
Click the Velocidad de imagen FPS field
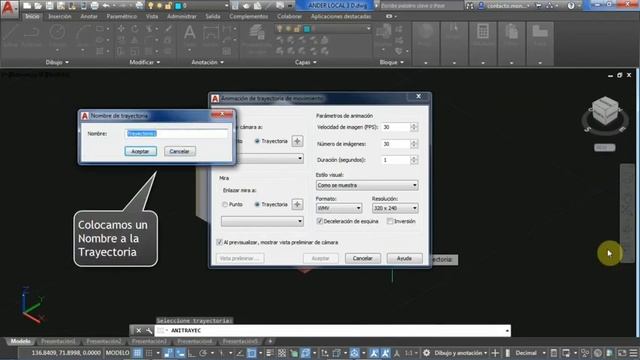click(396, 127)
